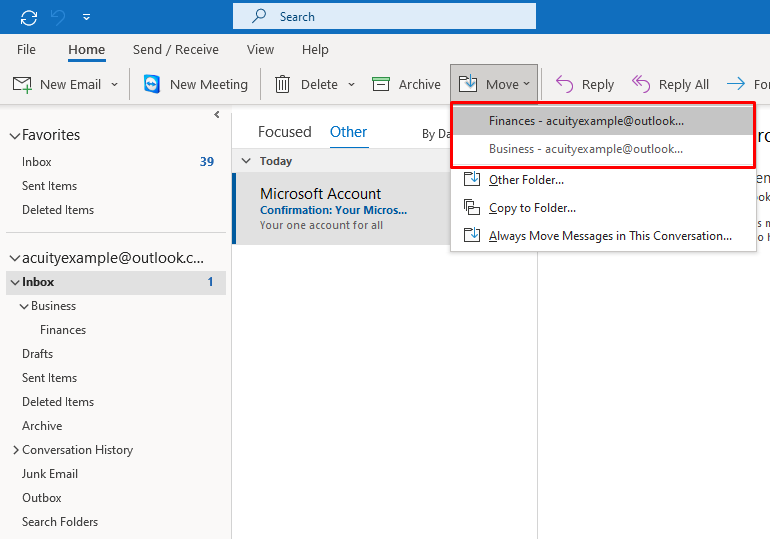770x539 pixels.
Task: Open the Junk Email folder
Action: (50, 474)
